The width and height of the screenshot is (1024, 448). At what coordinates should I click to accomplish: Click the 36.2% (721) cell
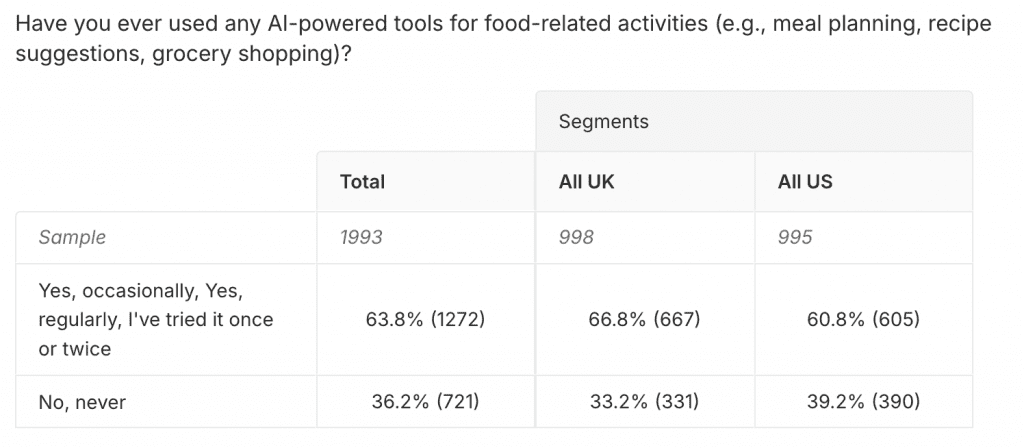(x=426, y=403)
